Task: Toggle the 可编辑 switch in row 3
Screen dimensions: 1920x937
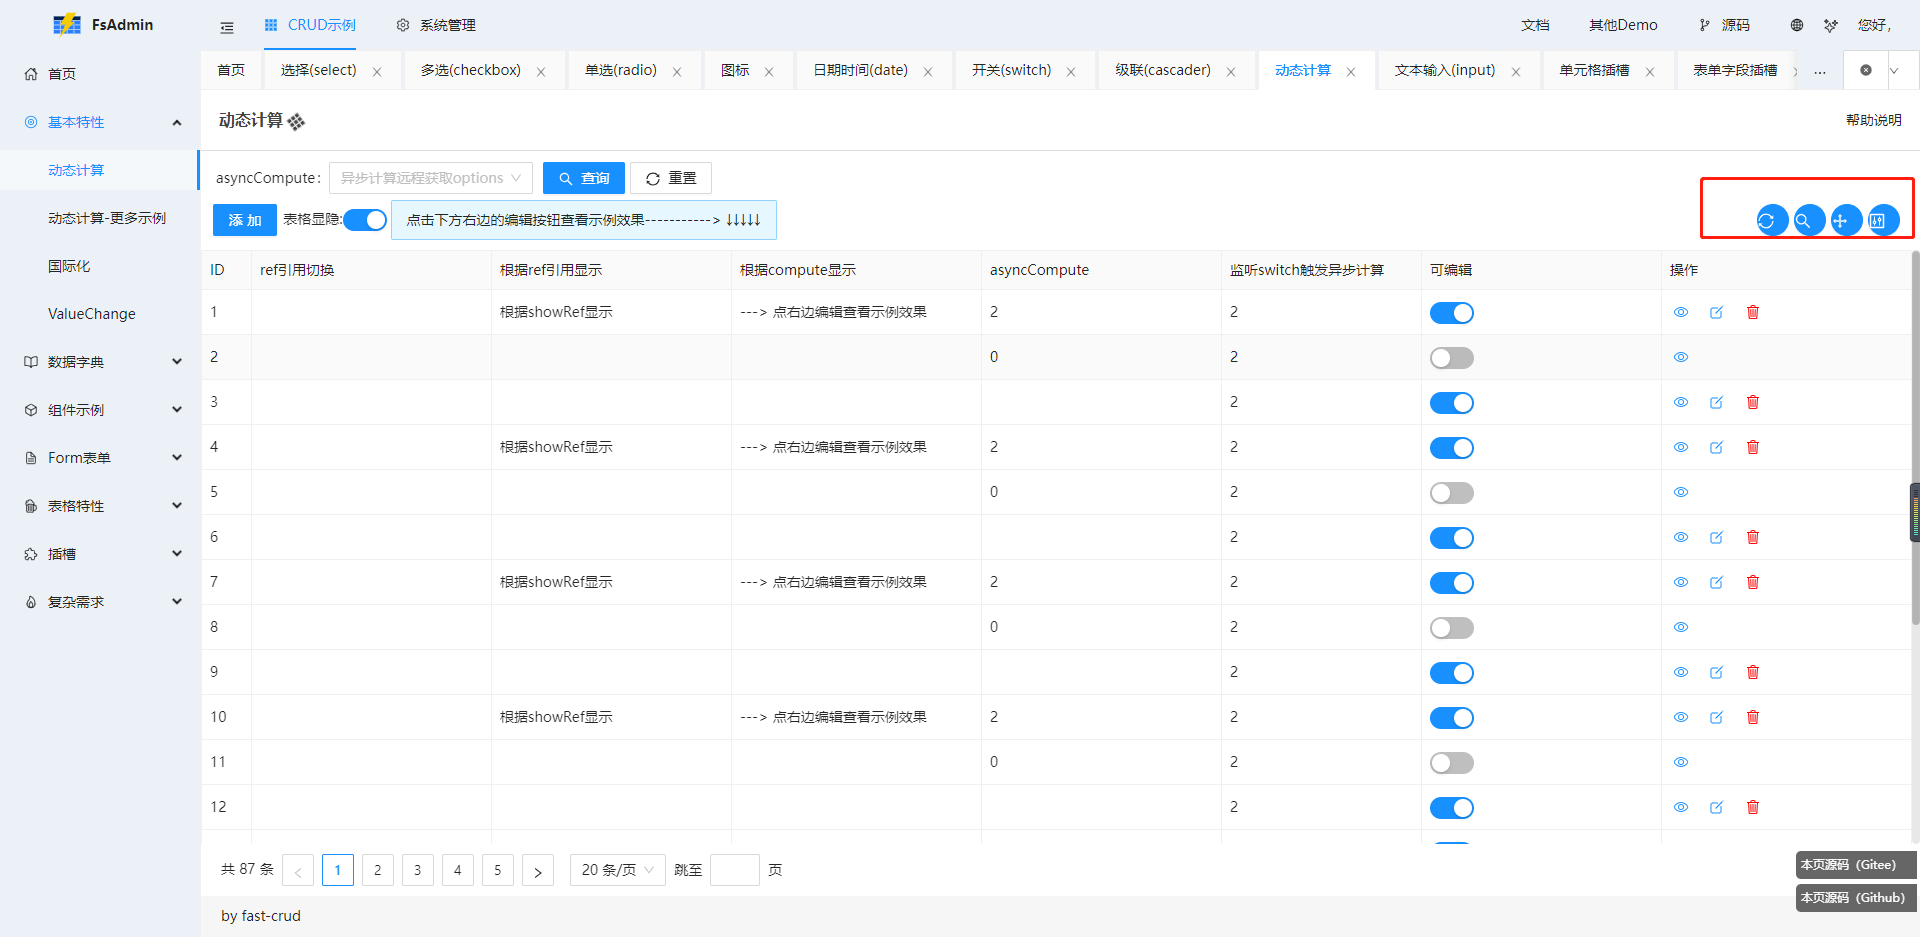Action: coord(1452,403)
